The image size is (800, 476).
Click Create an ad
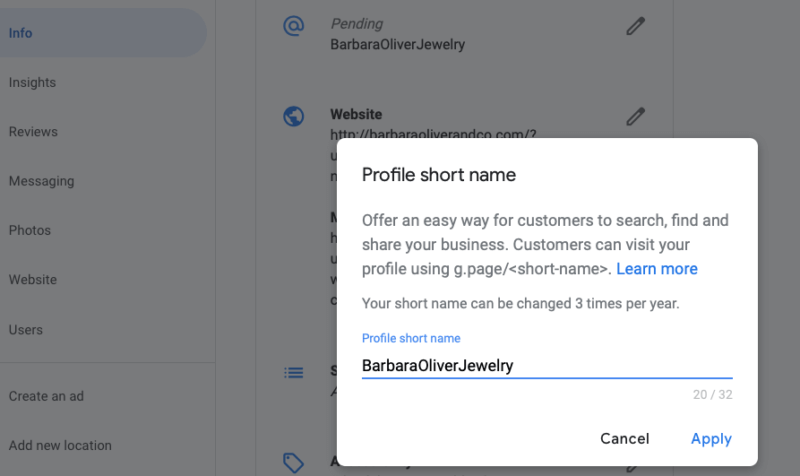[46, 396]
